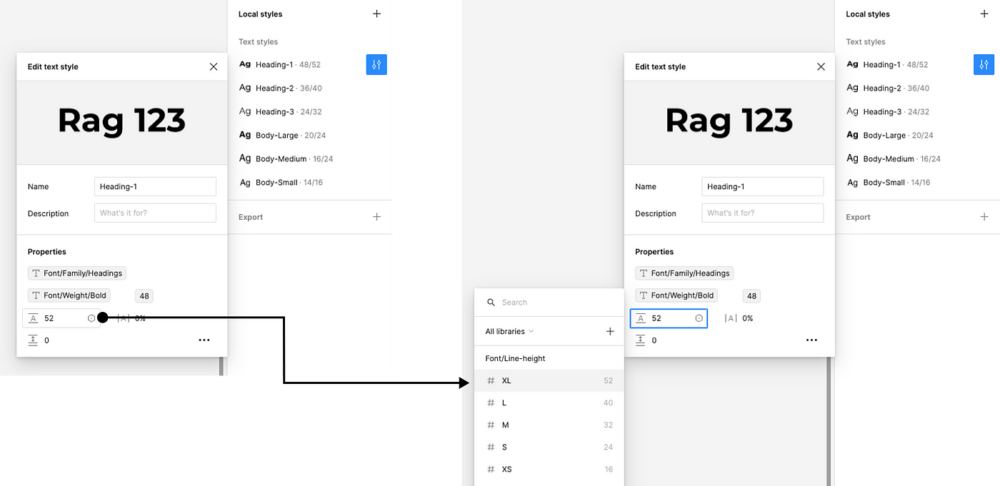Image resolution: width=1000 pixels, height=486 pixels.
Task: Click the font size 48 chip in right panel
Action: coord(752,296)
